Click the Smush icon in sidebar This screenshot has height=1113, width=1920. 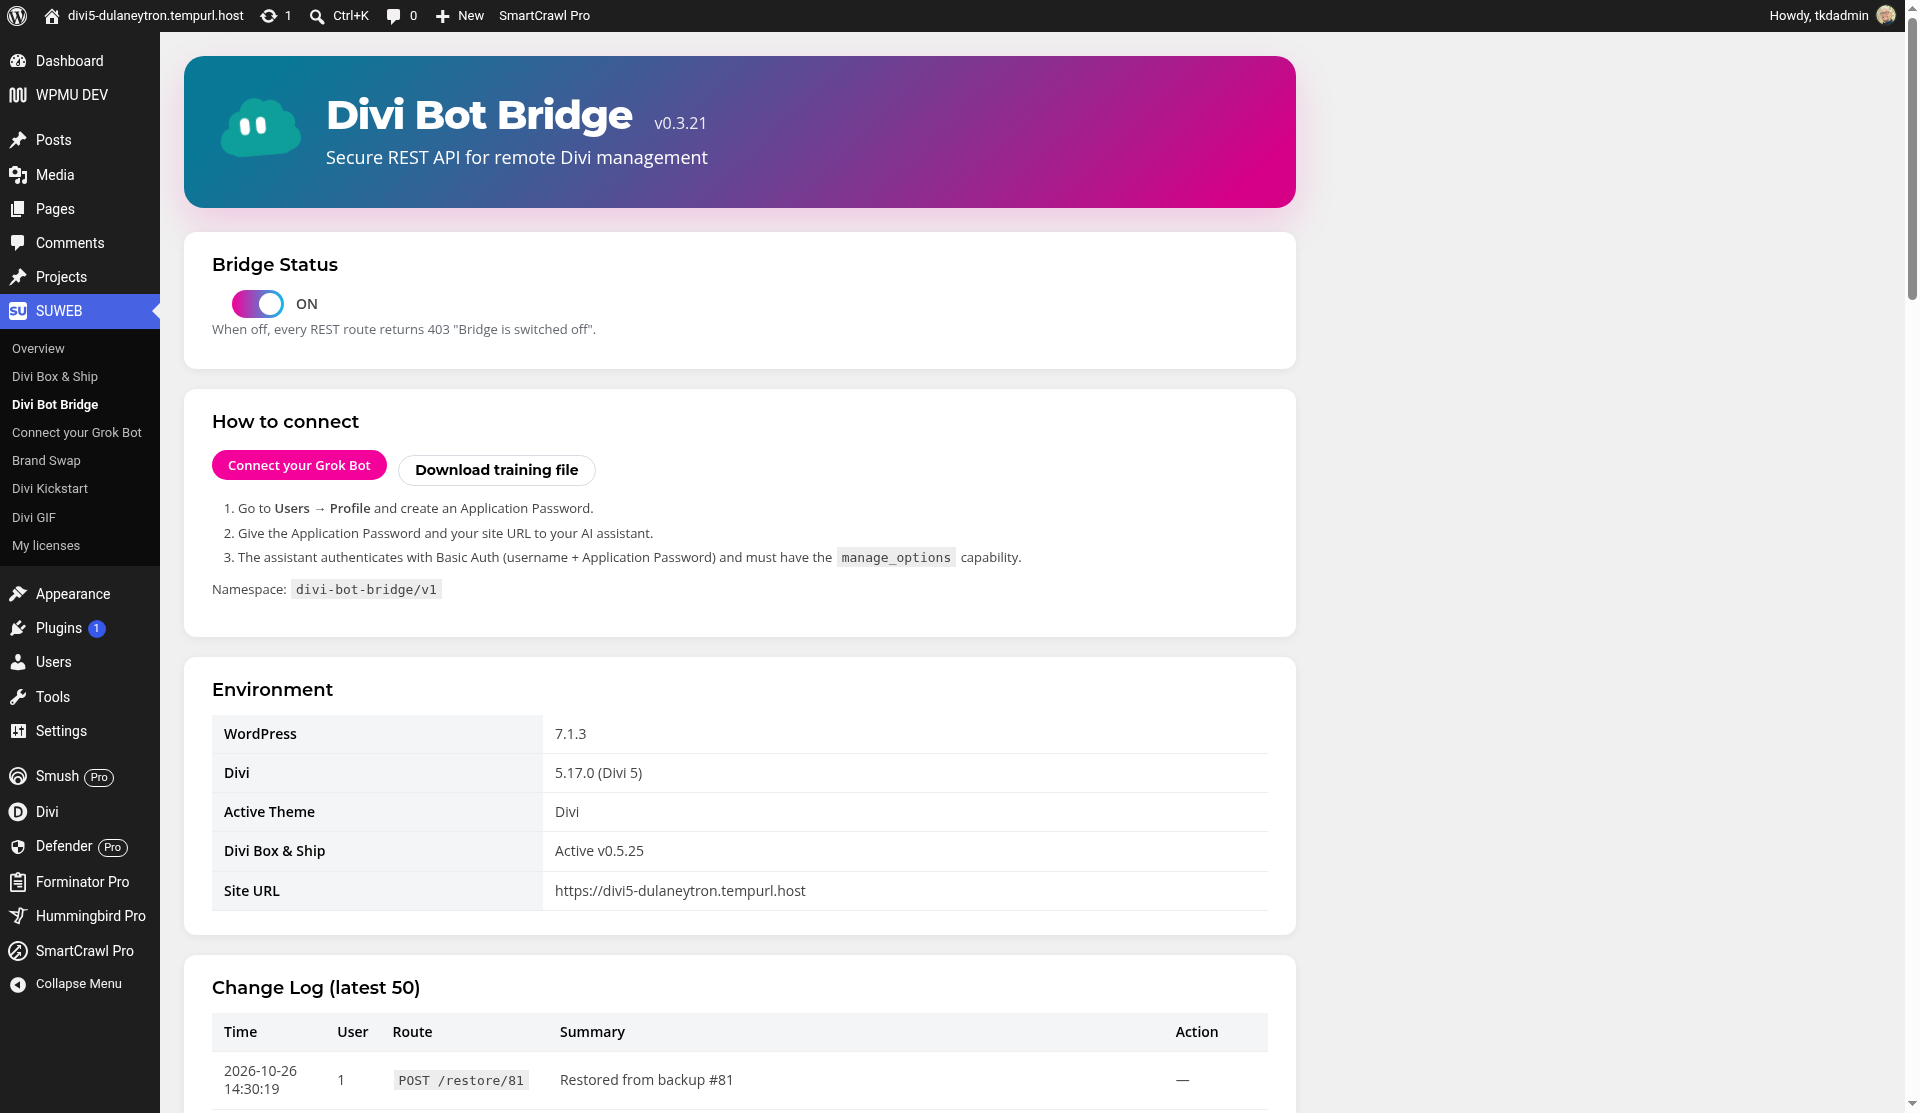point(18,776)
